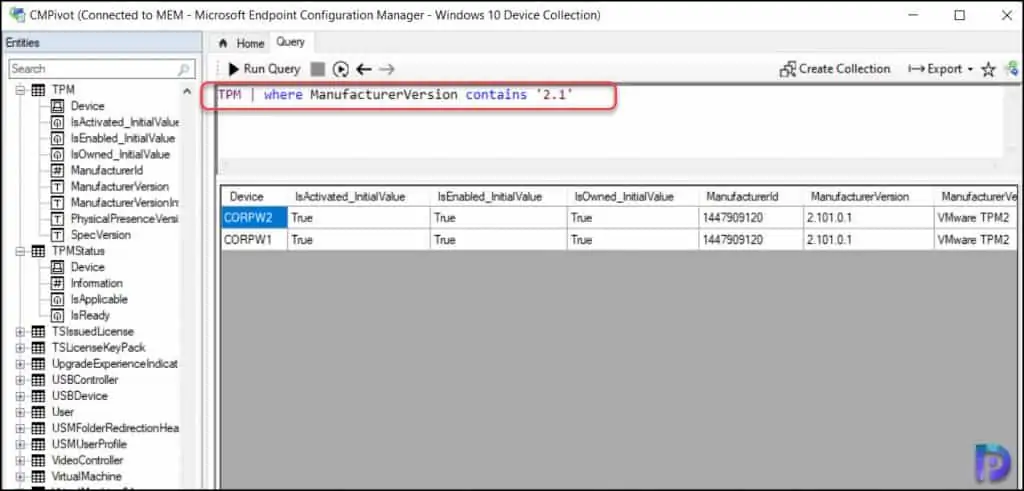Sort by IsOwned_InitialValue column header
Screen dimensions: 1024x491
point(632,197)
